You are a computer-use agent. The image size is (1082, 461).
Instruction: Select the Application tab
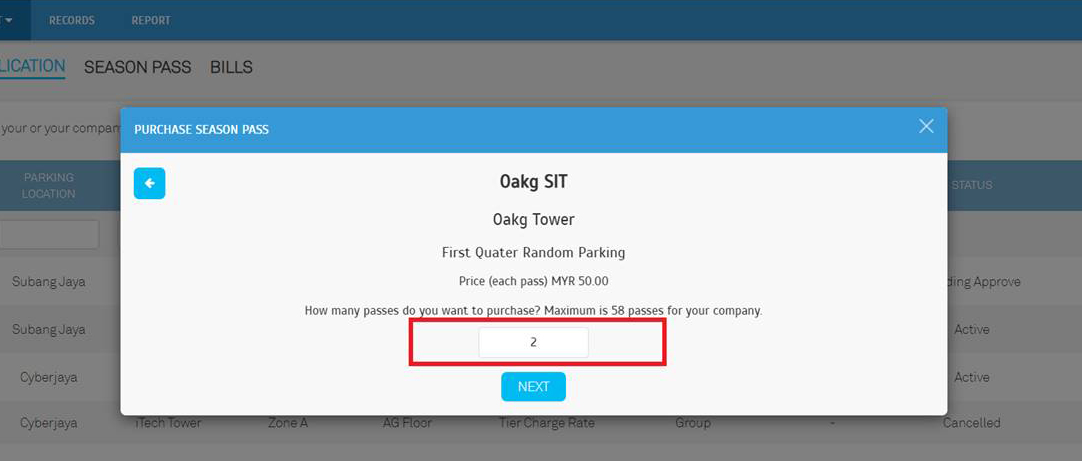pos(32,66)
